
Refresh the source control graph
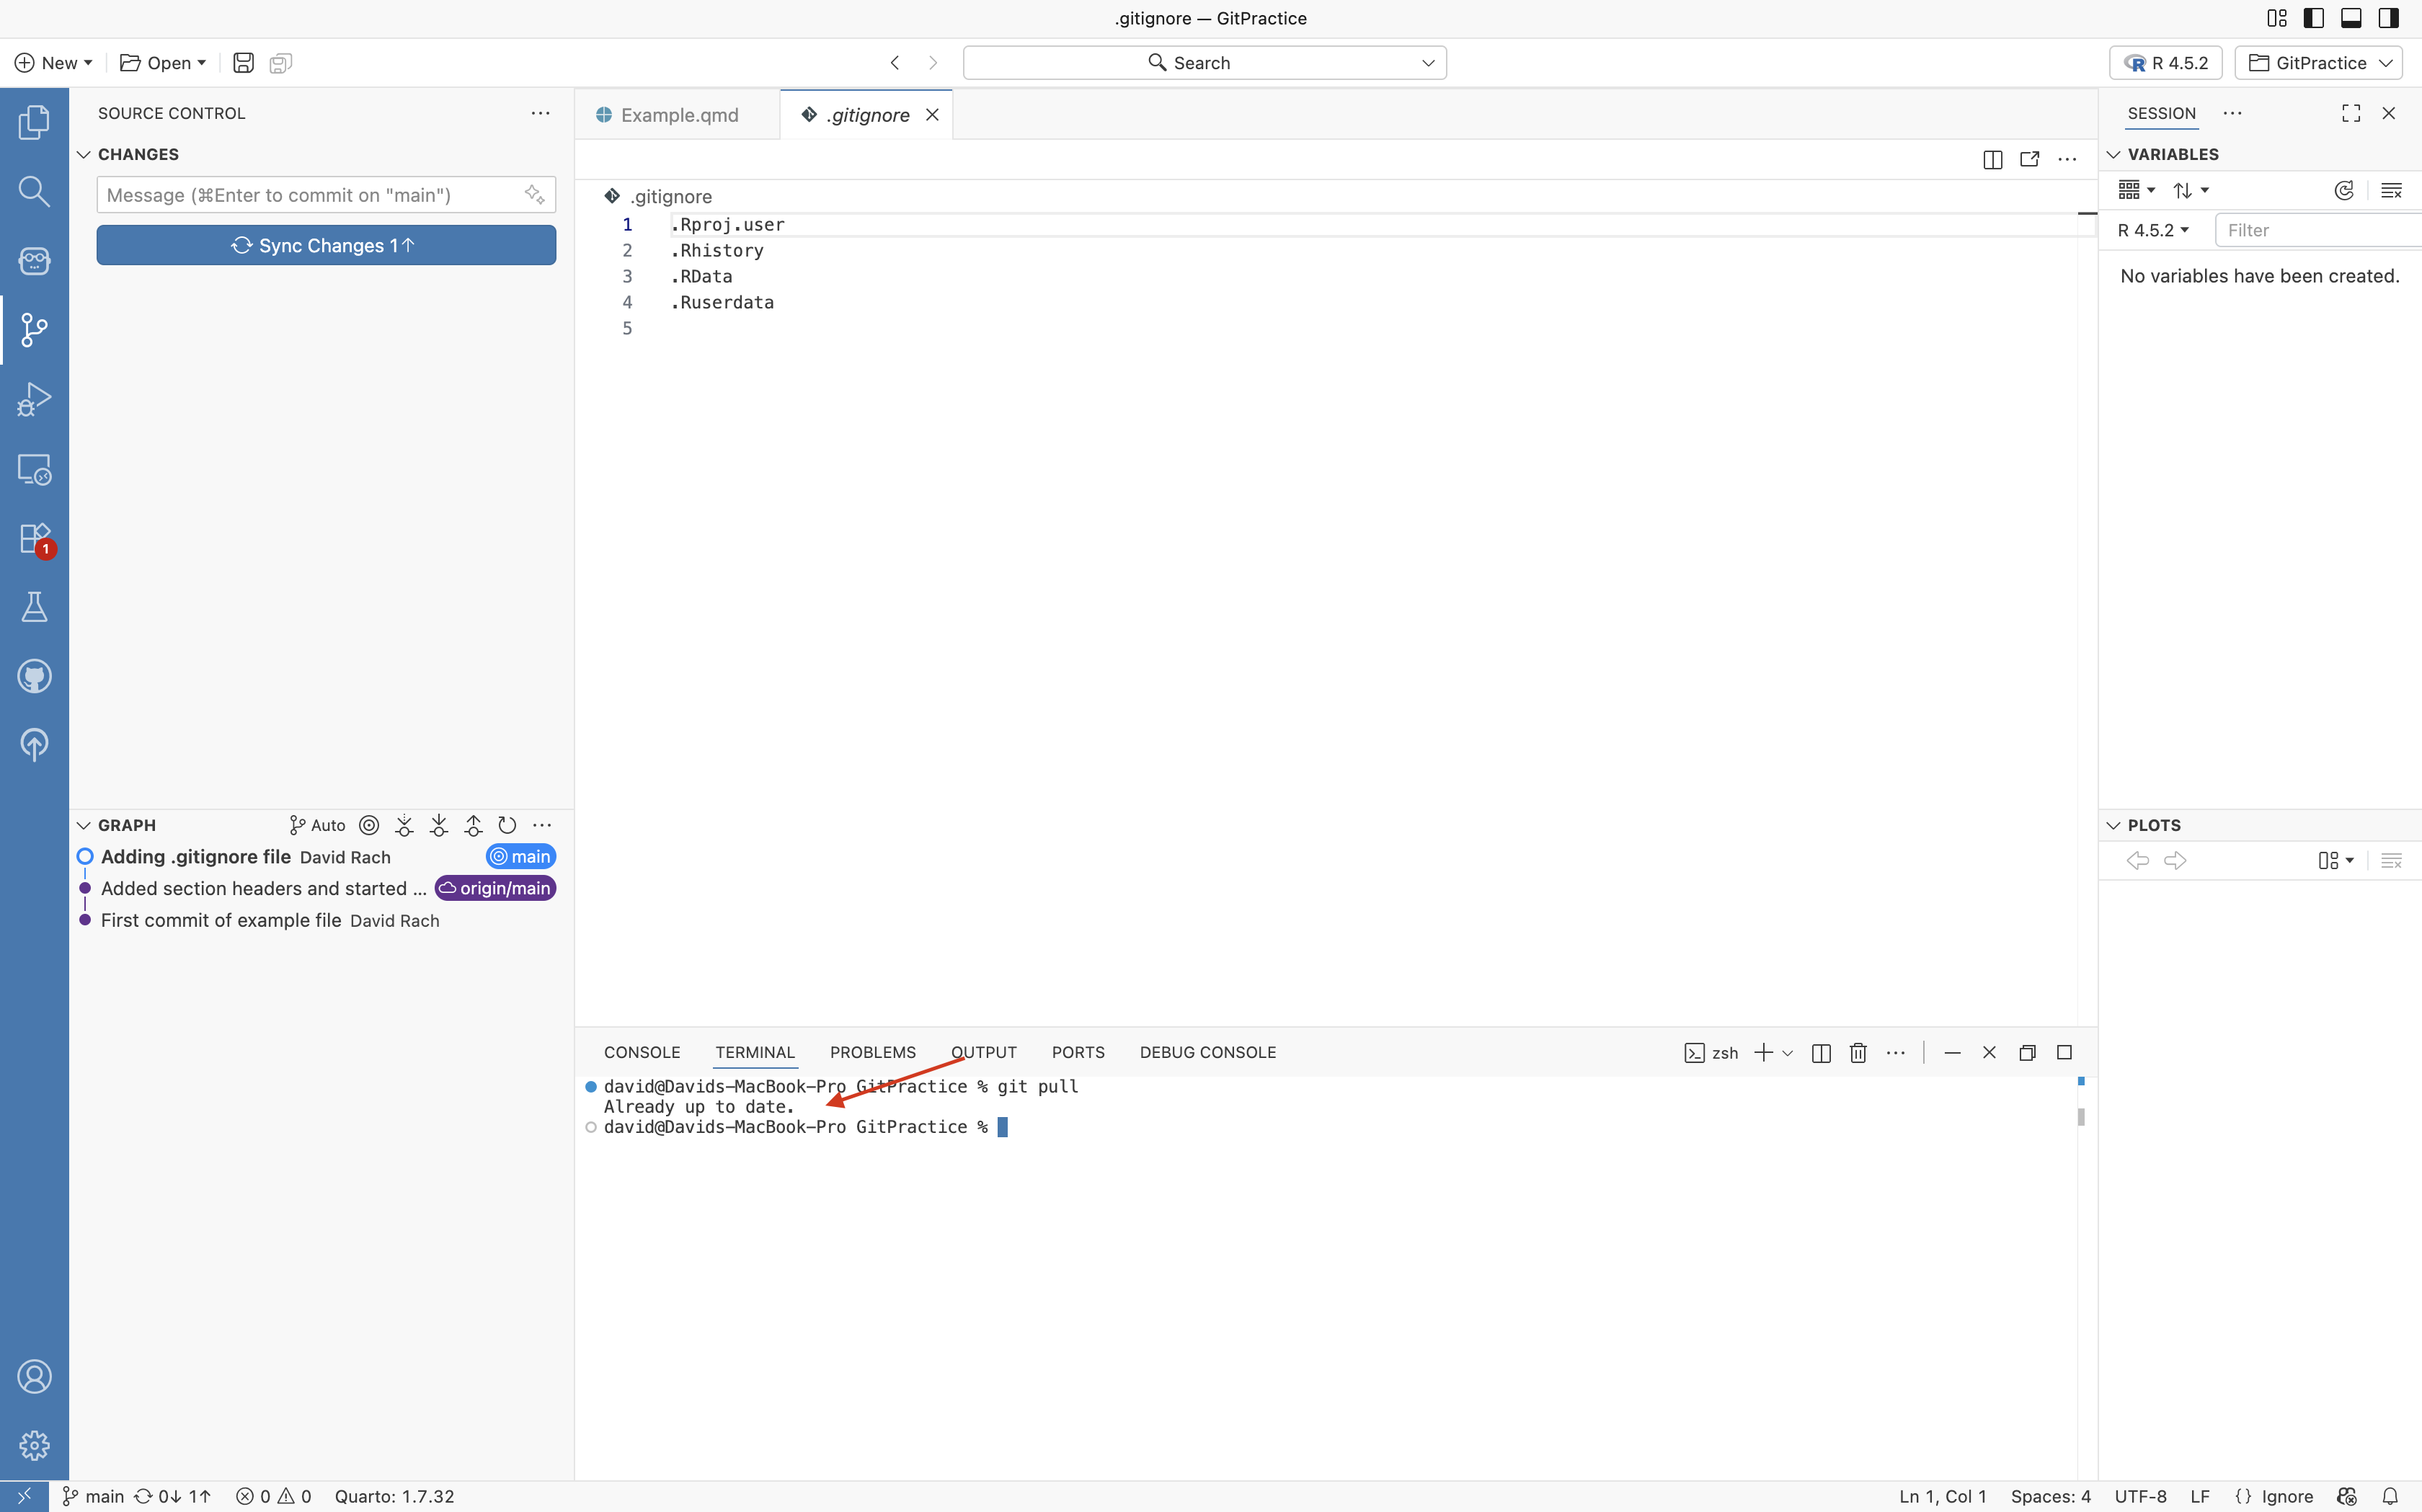tap(507, 825)
